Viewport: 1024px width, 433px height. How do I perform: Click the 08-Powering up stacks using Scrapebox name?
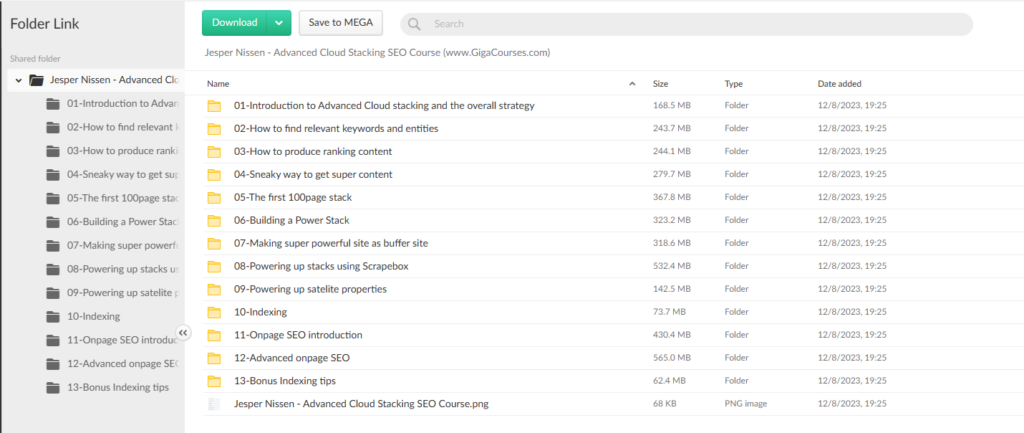click(321, 266)
